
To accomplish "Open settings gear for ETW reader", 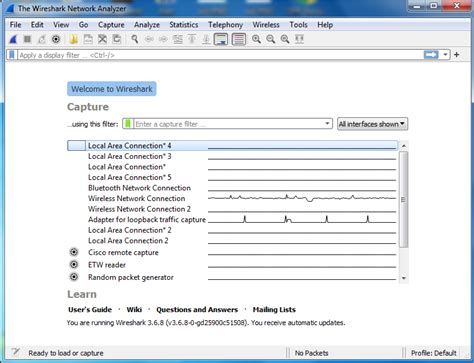I will (x=74, y=265).
